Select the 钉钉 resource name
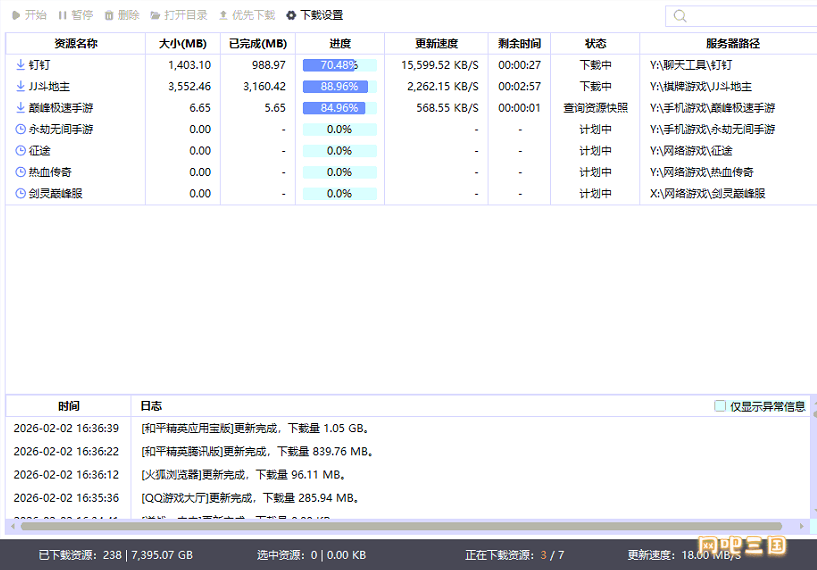 click(x=40, y=65)
